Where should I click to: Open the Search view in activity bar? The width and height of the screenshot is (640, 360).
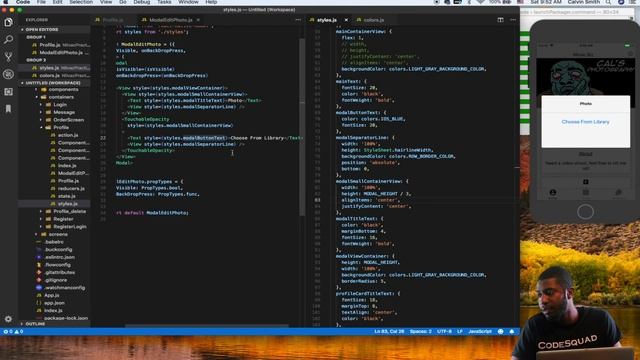coord(8,40)
